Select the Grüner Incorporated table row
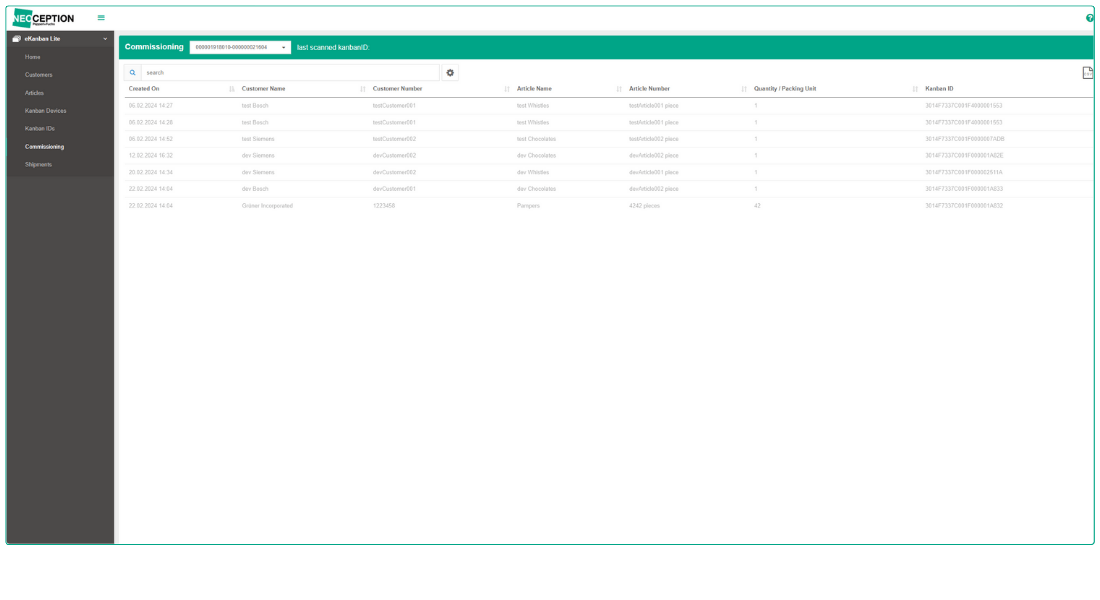Image resolution: width=1100 pixels, height=600 pixels. tap(608, 206)
